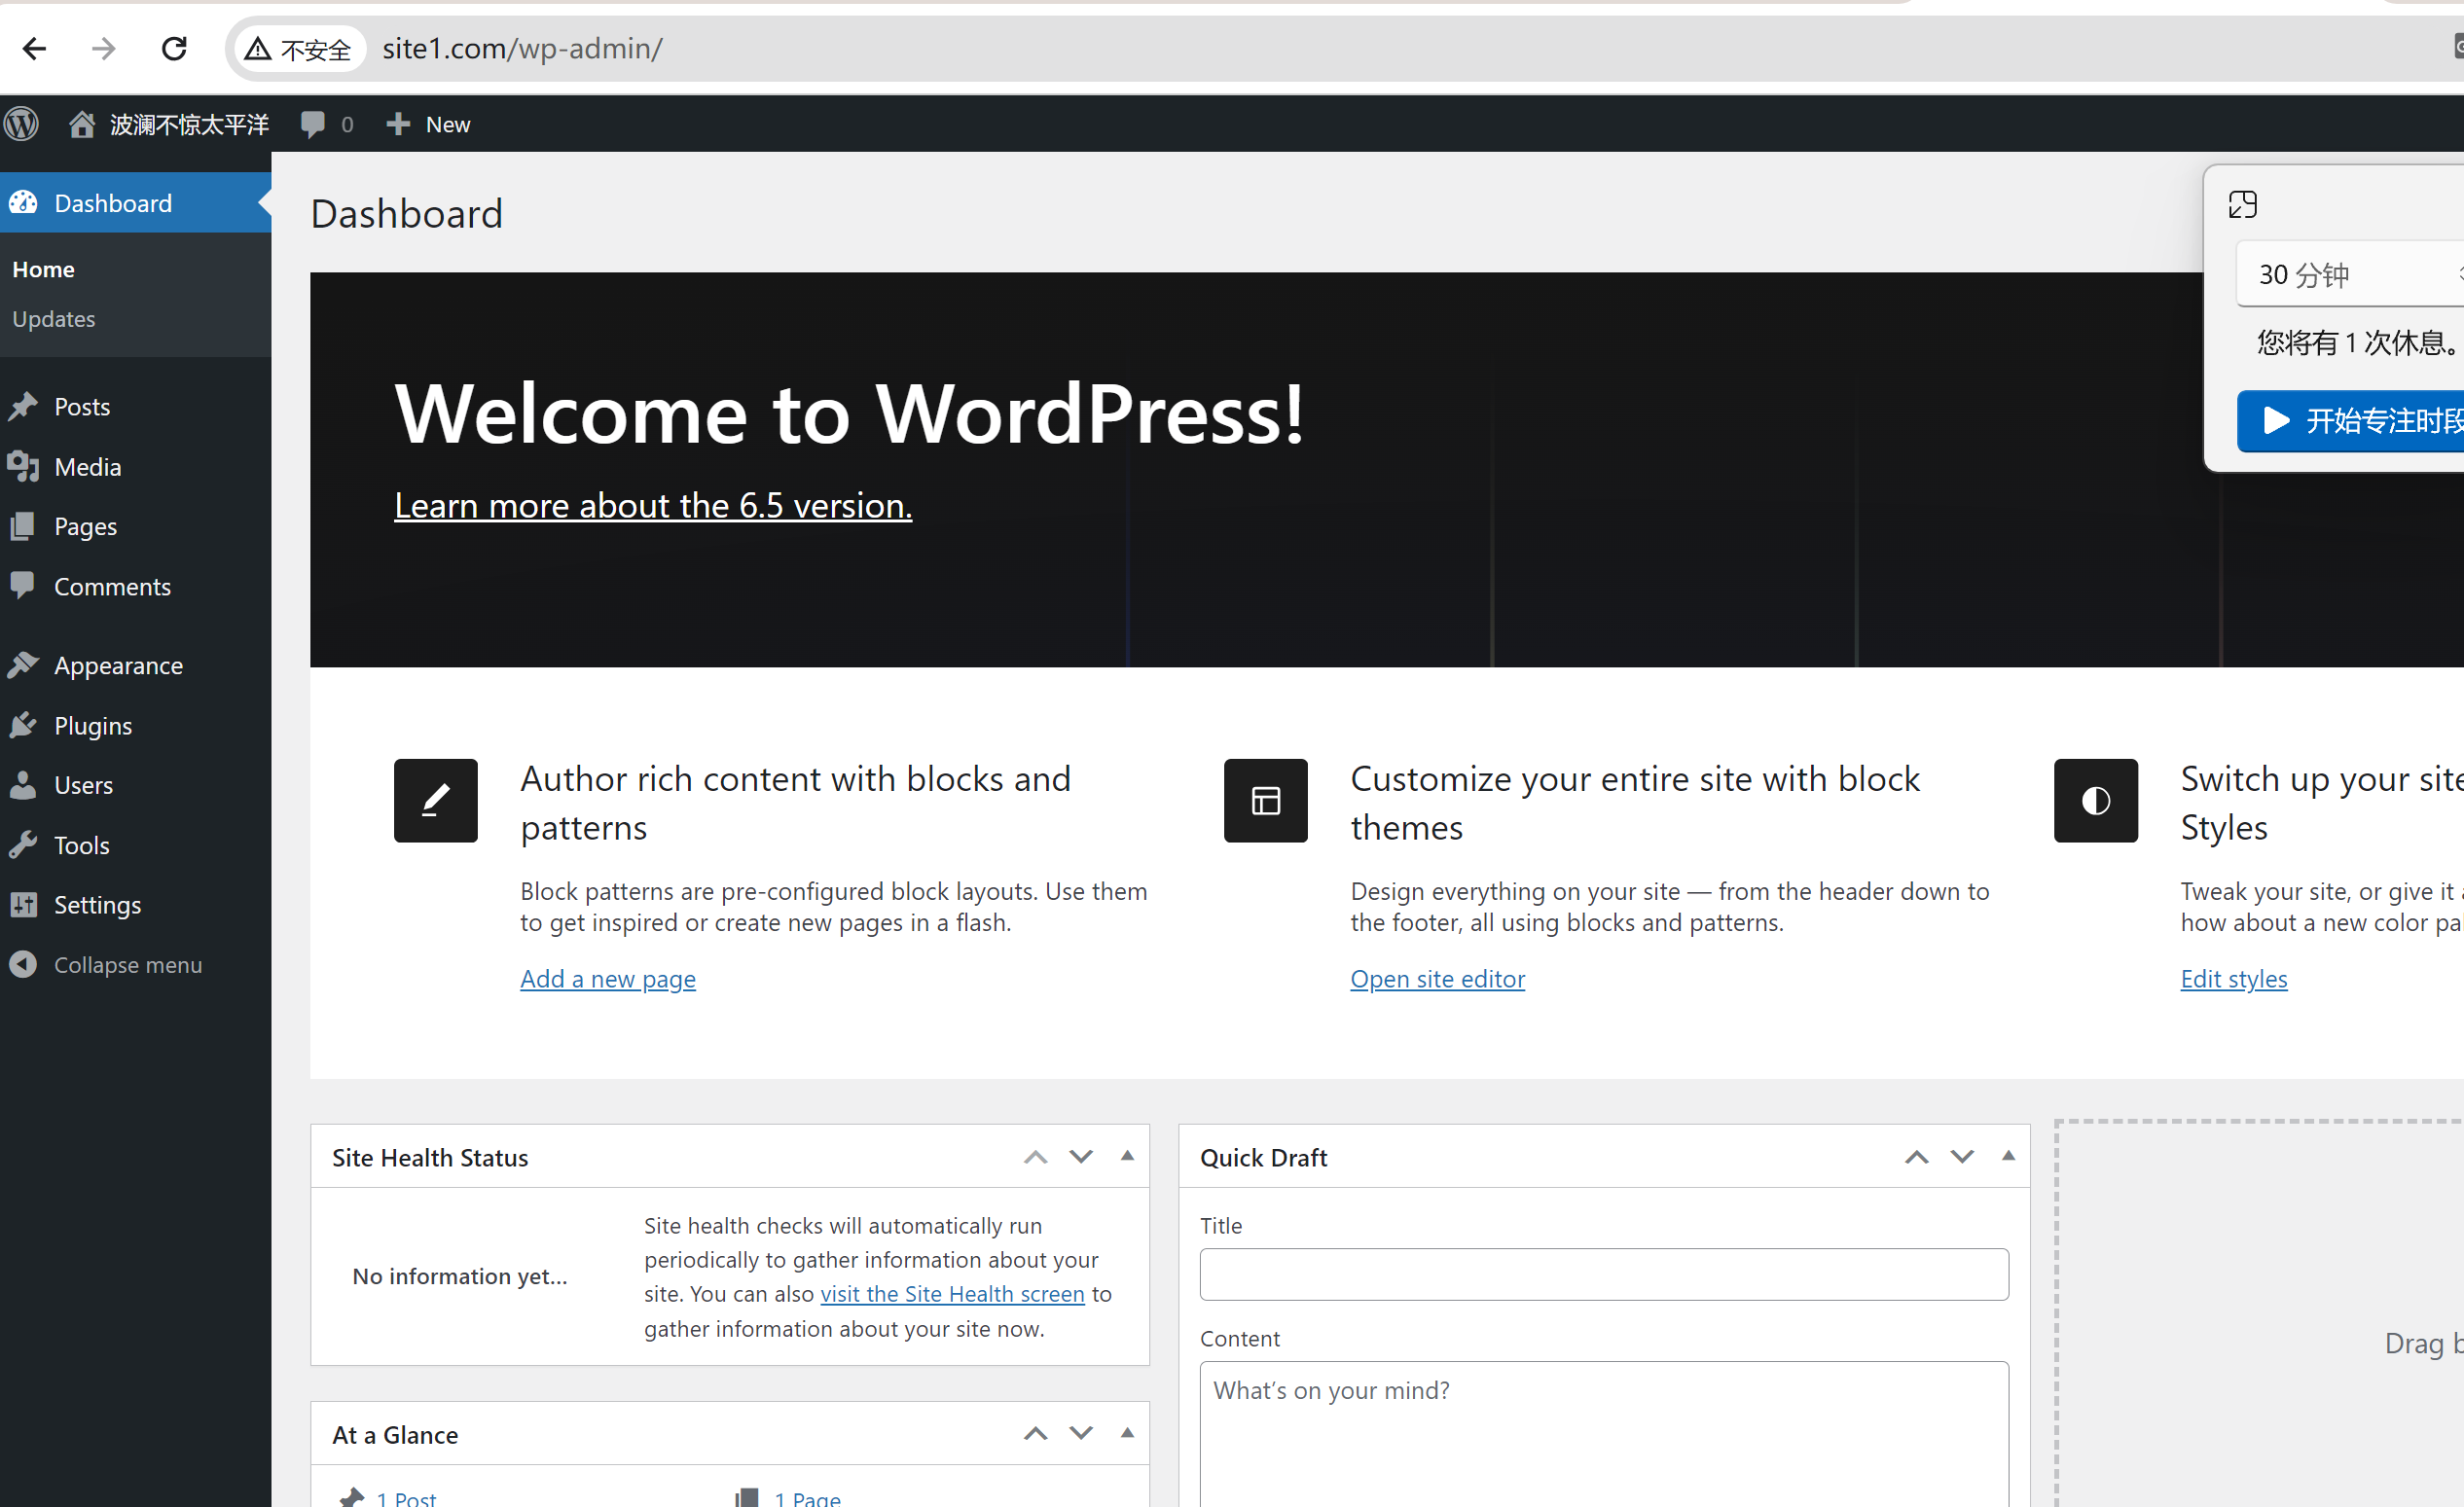
Task: Click the WordPress logo in admin bar
Action: pos(22,124)
